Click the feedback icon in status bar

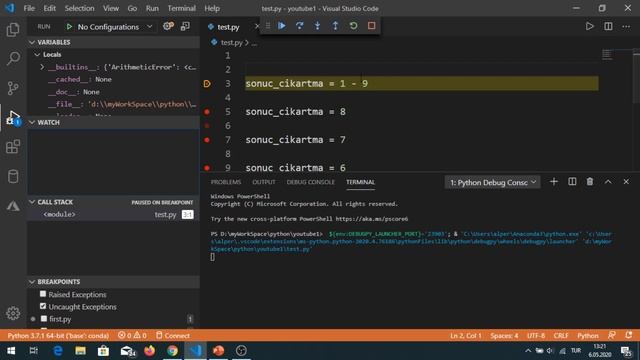tap(611, 335)
